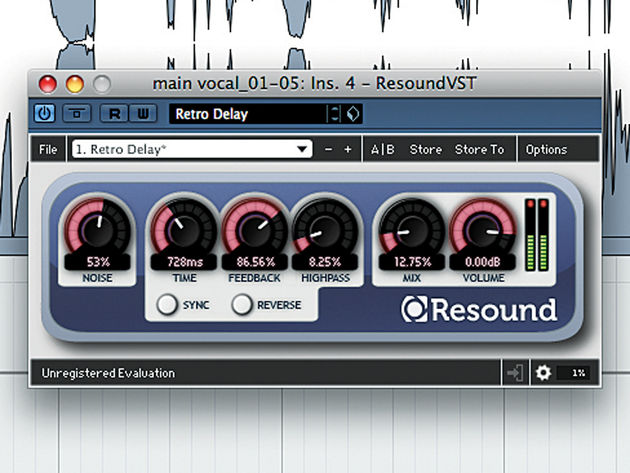Enable the SYNC toggle
The width and height of the screenshot is (630, 473).
[x=167, y=304]
